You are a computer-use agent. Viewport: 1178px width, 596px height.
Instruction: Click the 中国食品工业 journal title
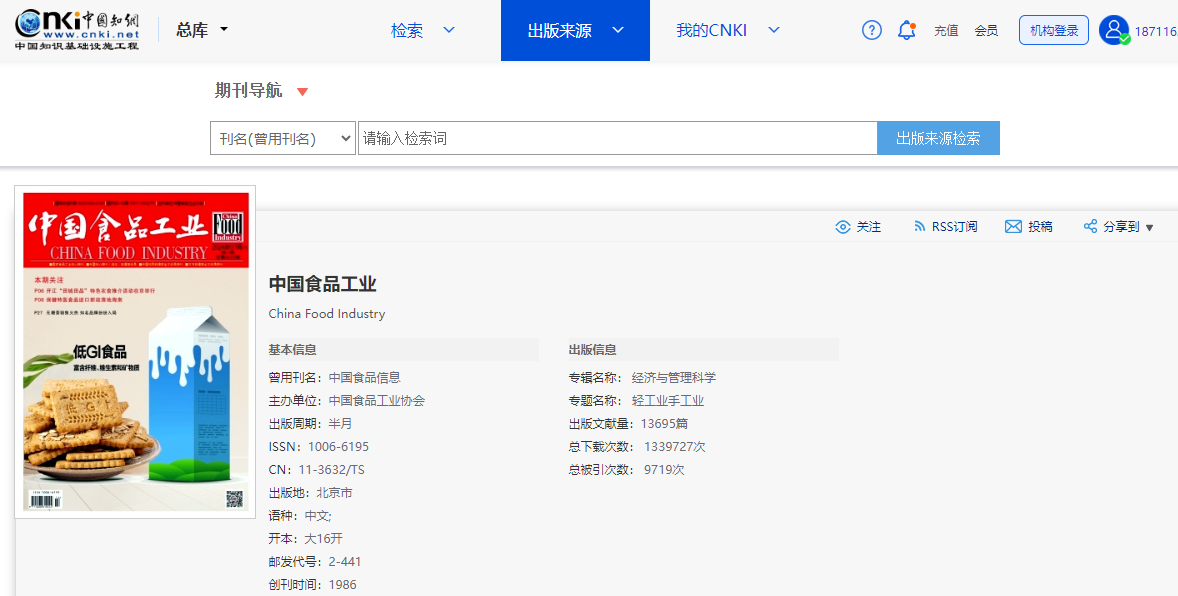322,284
